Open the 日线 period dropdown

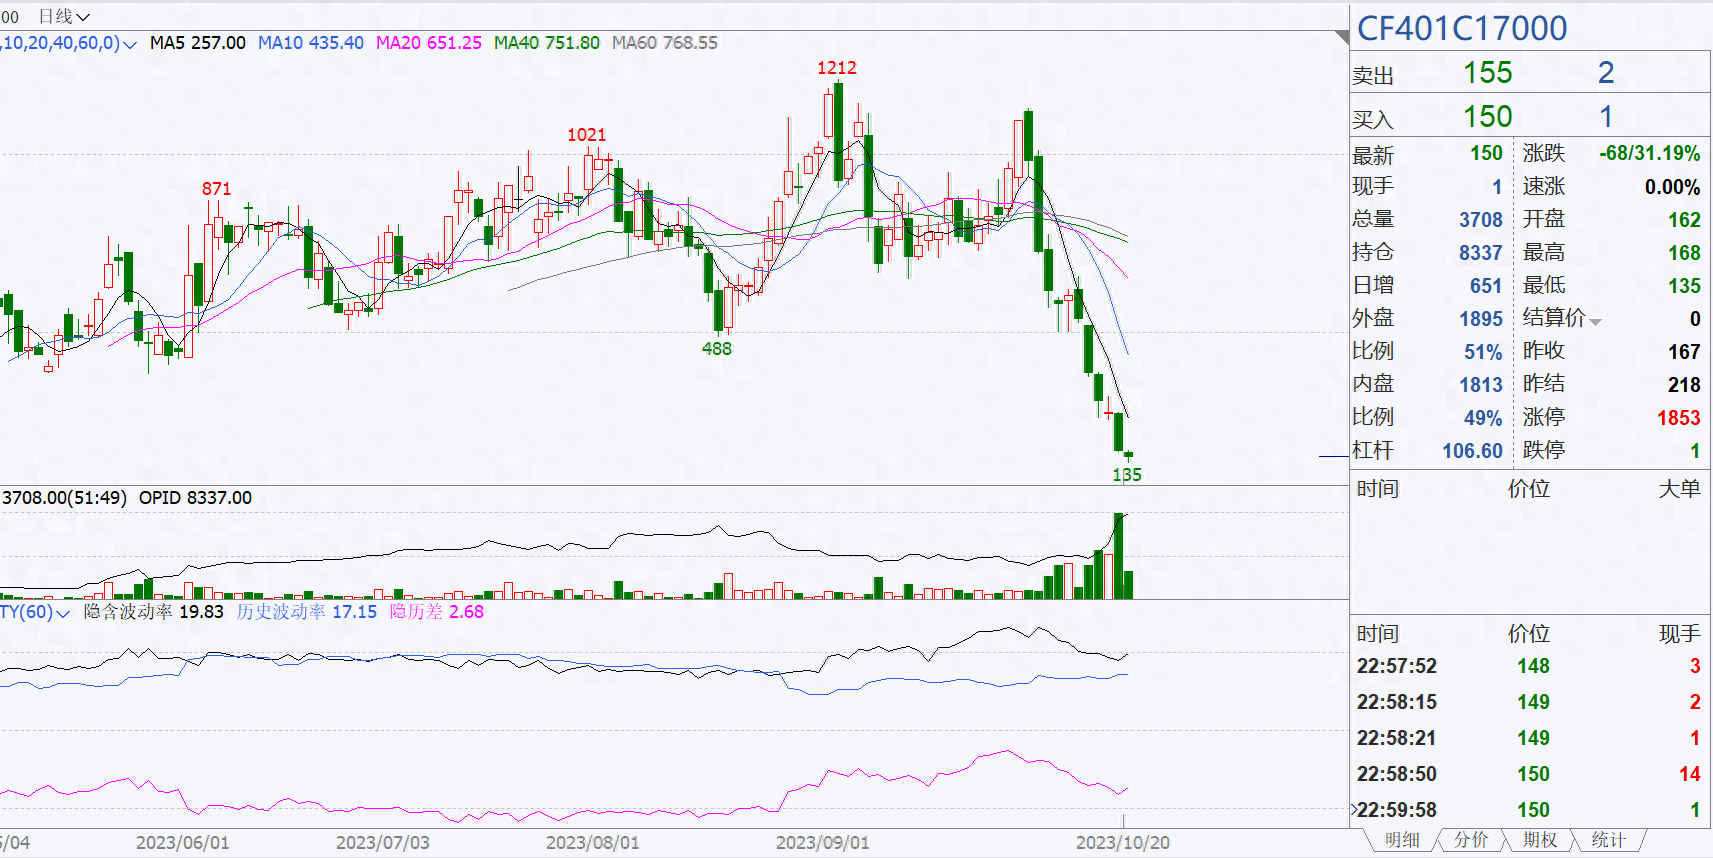pos(64,16)
